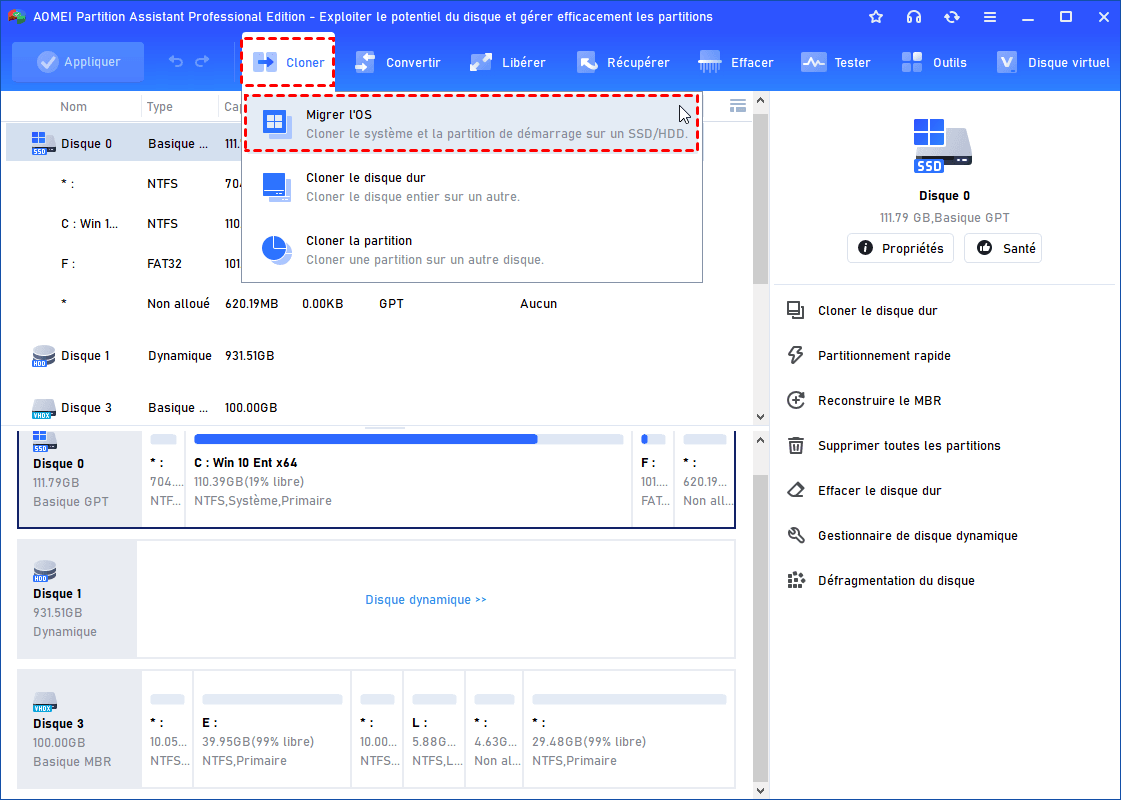The height and width of the screenshot is (800, 1121).
Task: Open the Effacer toolbar tool
Action: [x=736, y=62]
